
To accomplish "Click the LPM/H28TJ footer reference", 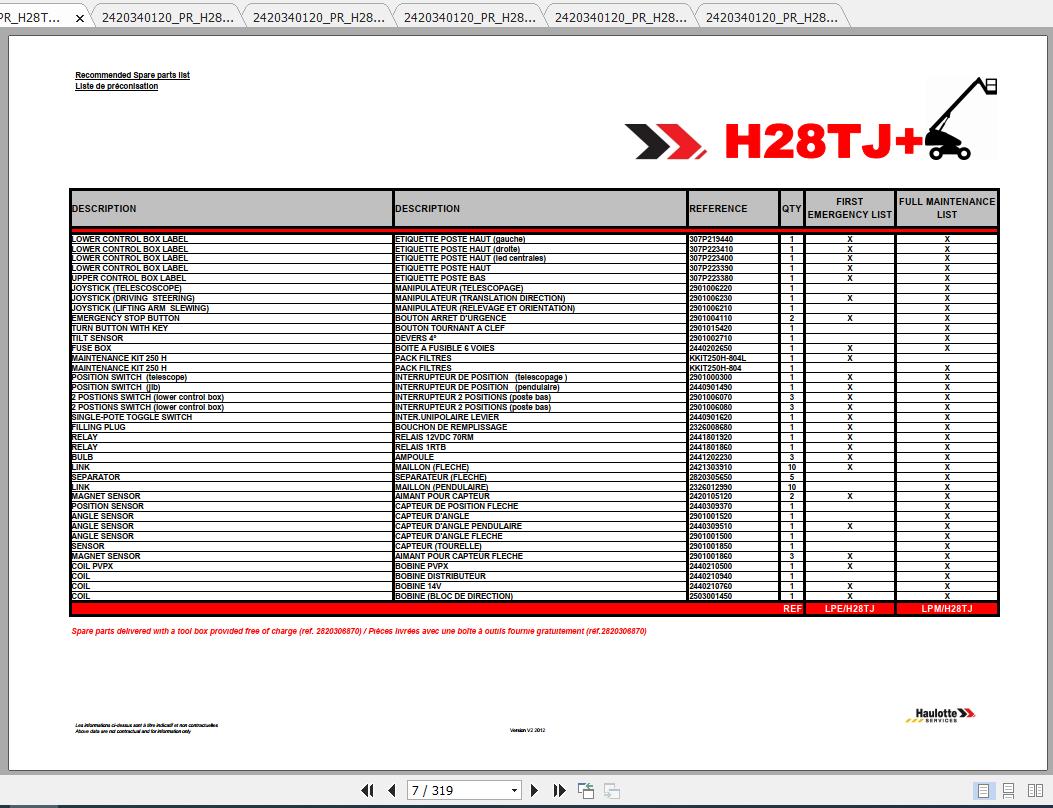I will [x=947, y=609].
